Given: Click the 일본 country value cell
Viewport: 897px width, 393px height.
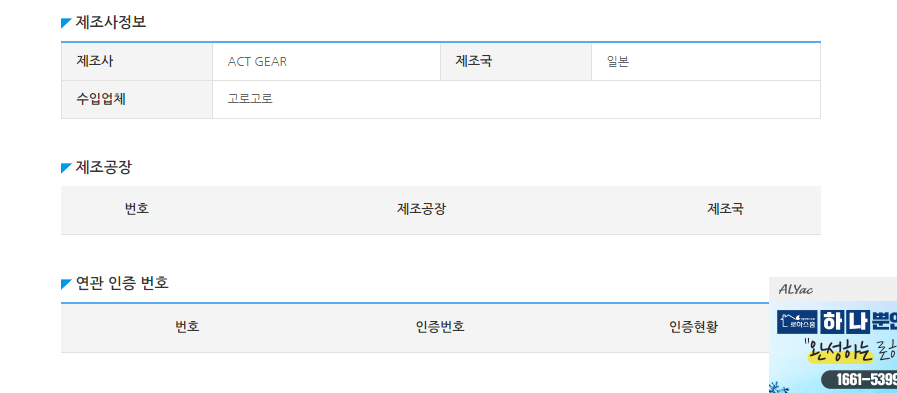Looking at the screenshot, I should pyautogui.click(x=705, y=61).
